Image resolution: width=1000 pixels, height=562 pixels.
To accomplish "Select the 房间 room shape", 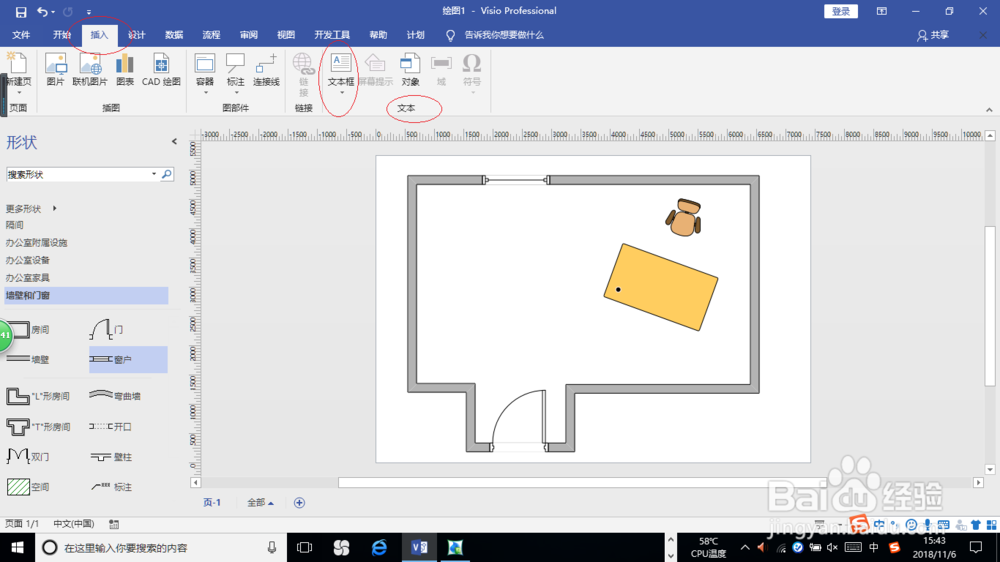I will point(27,330).
